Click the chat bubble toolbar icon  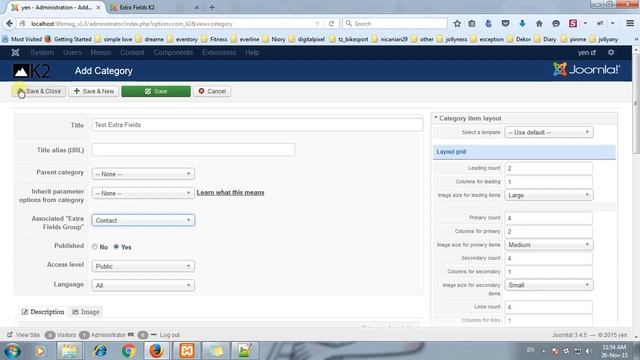point(556,24)
